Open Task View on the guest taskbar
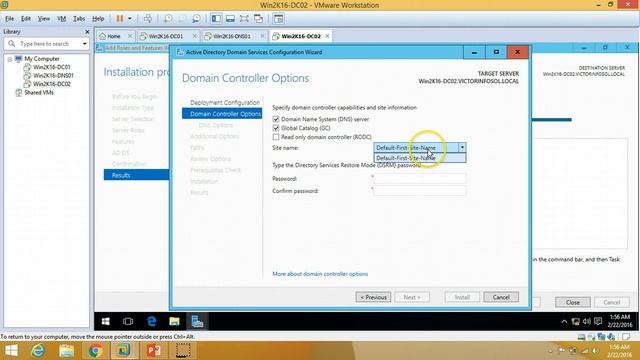Image resolution: width=640 pixels, height=360 pixels. click(128, 322)
